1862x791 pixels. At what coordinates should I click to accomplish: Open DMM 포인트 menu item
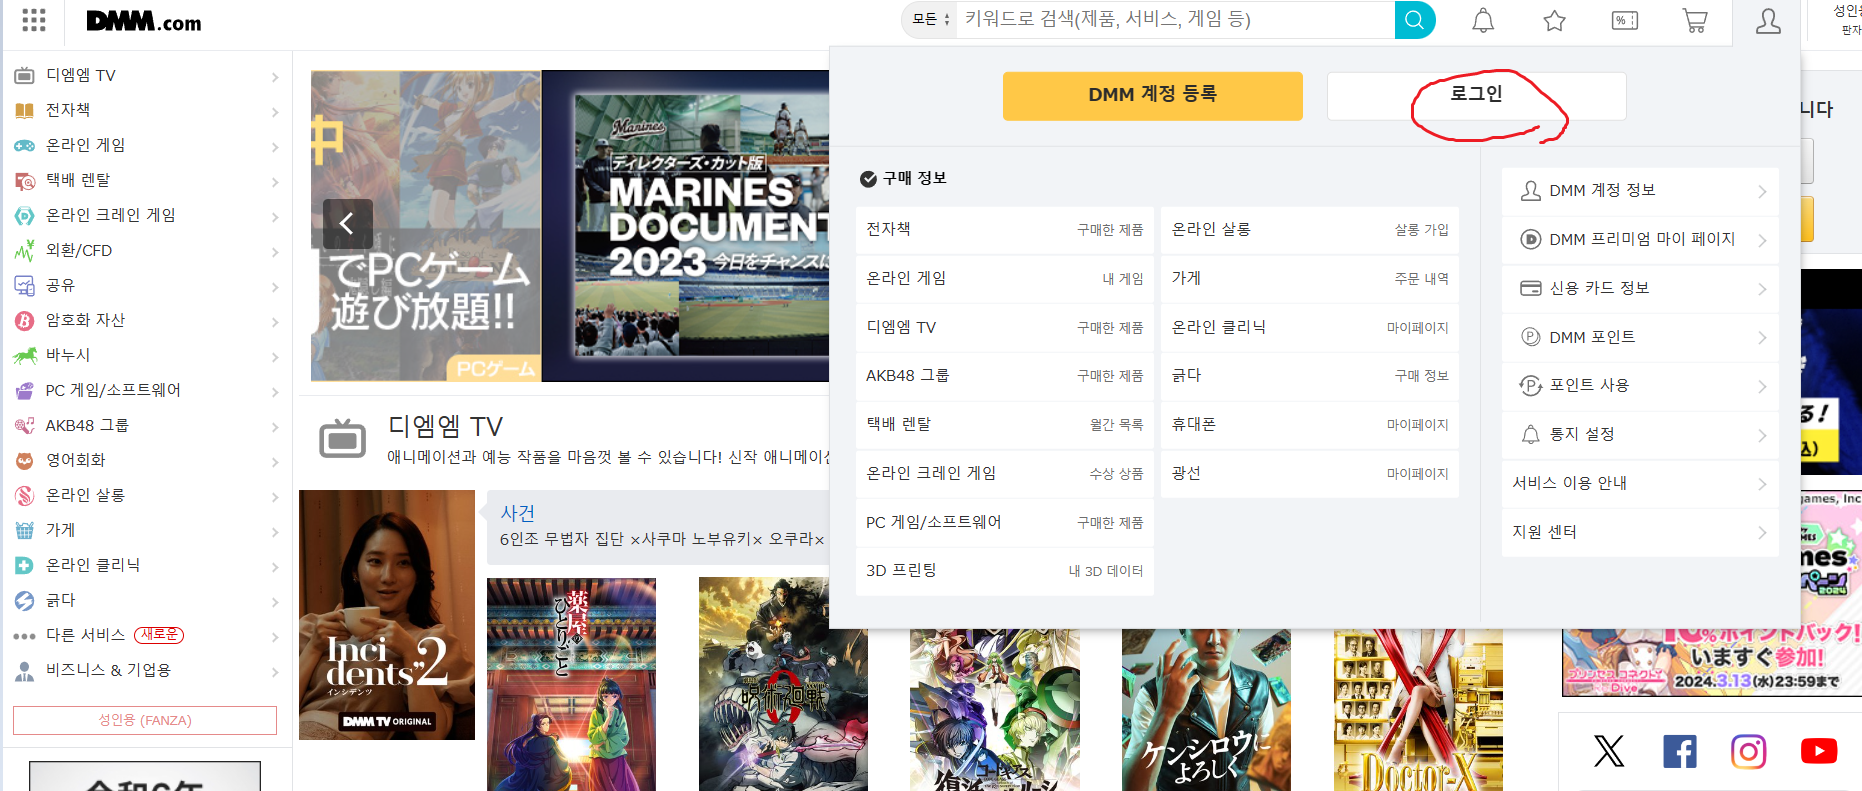click(x=1640, y=337)
